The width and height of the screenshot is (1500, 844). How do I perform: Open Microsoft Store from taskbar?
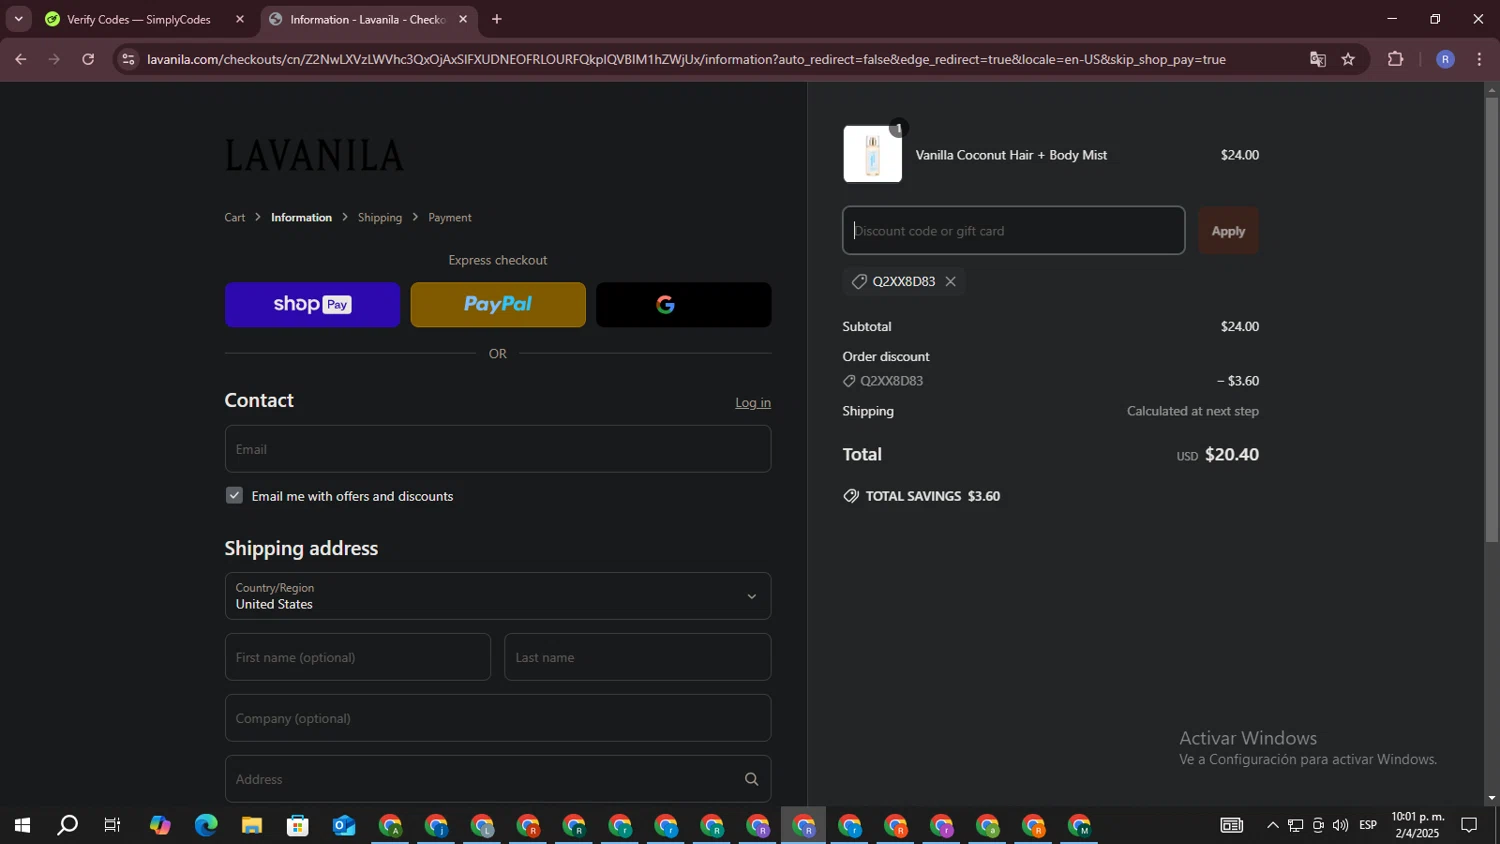pyautogui.click(x=298, y=825)
